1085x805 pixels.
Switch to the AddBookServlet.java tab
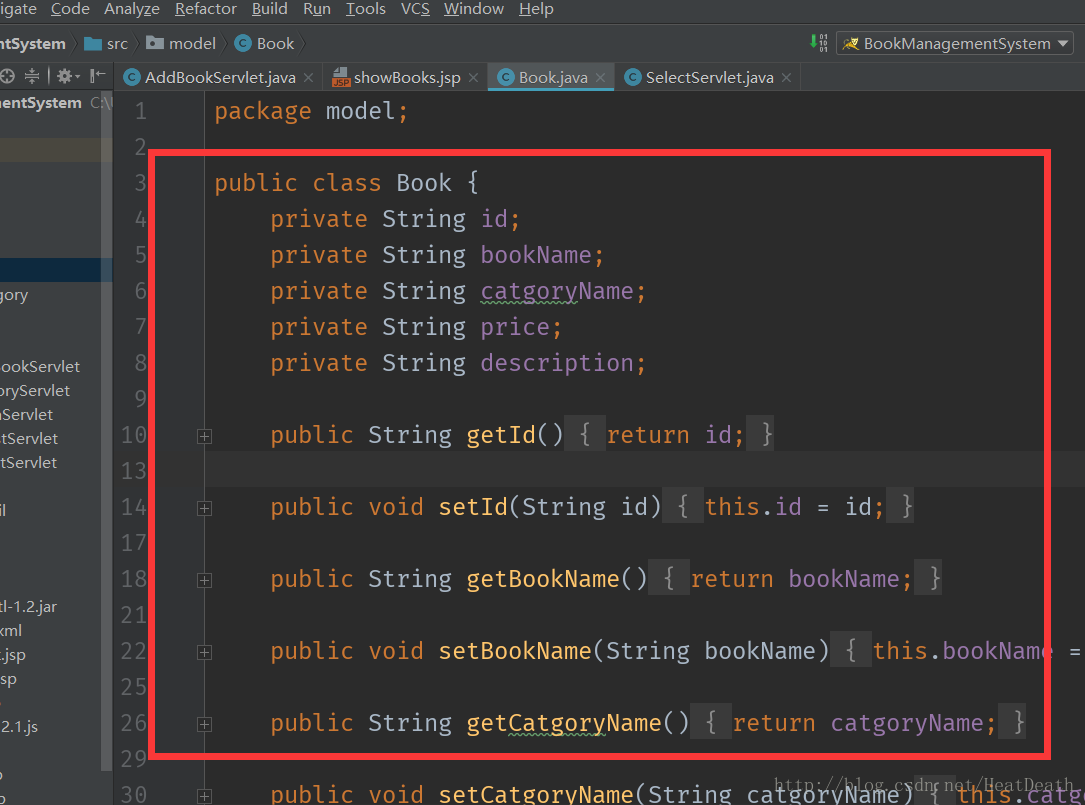point(220,78)
